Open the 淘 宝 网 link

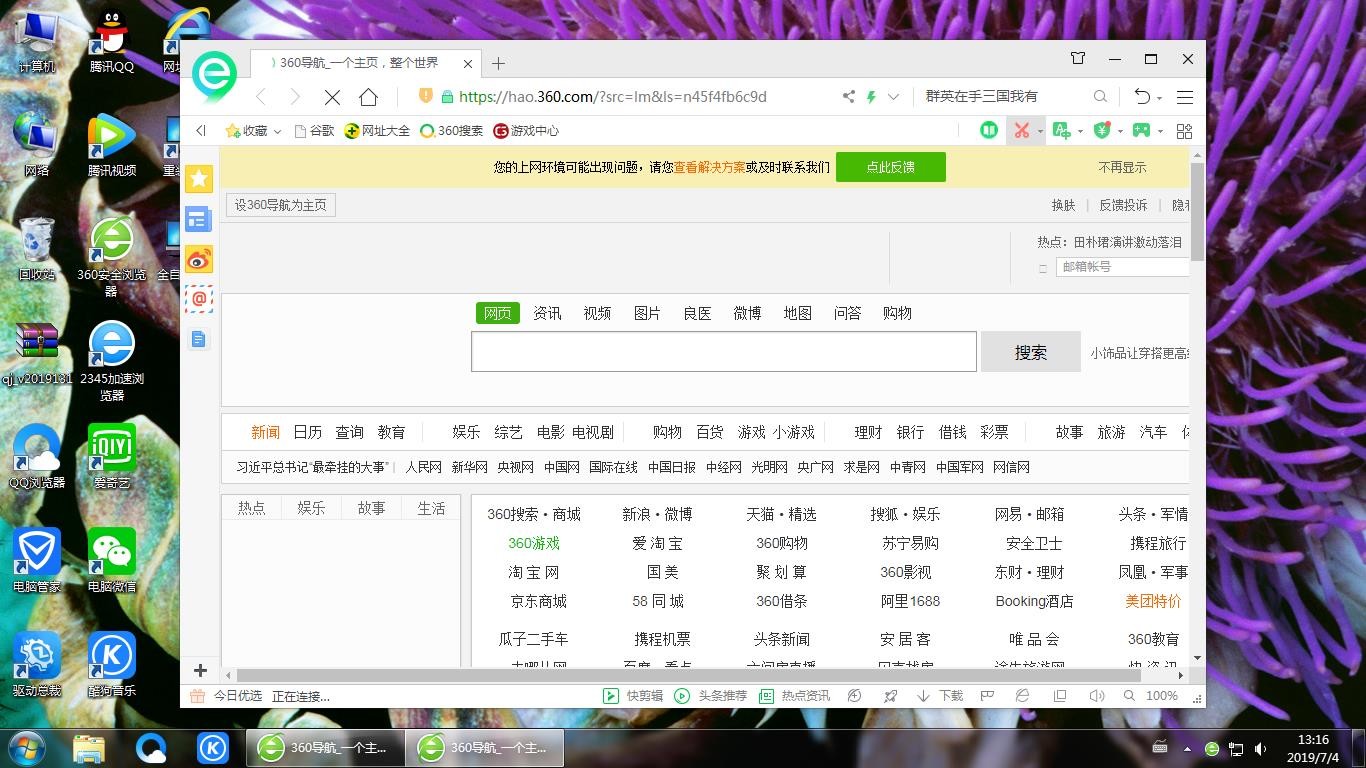(534, 572)
